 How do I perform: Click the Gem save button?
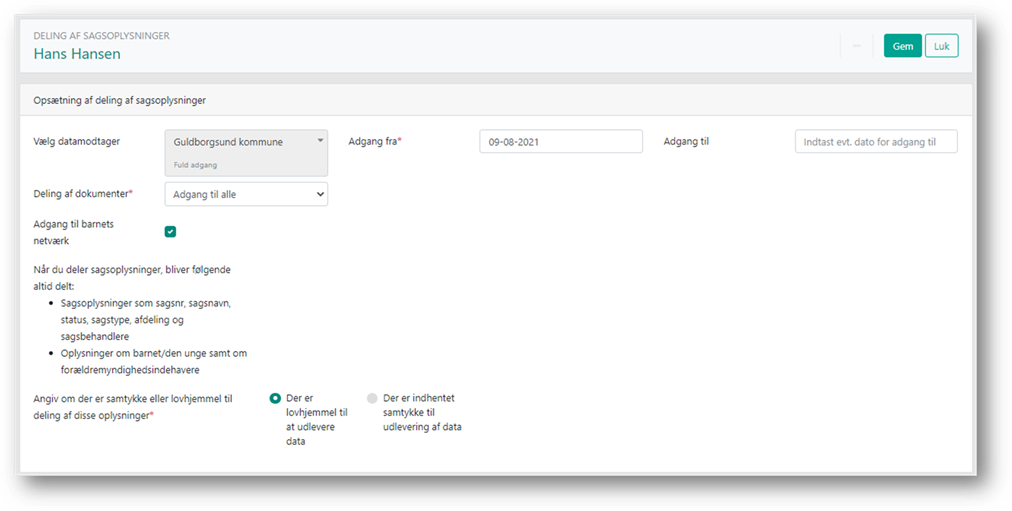tap(902, 46)
